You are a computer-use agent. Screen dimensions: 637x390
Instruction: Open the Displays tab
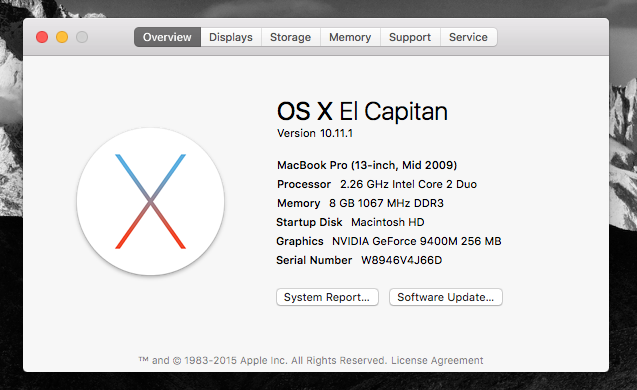pos(231,37)
